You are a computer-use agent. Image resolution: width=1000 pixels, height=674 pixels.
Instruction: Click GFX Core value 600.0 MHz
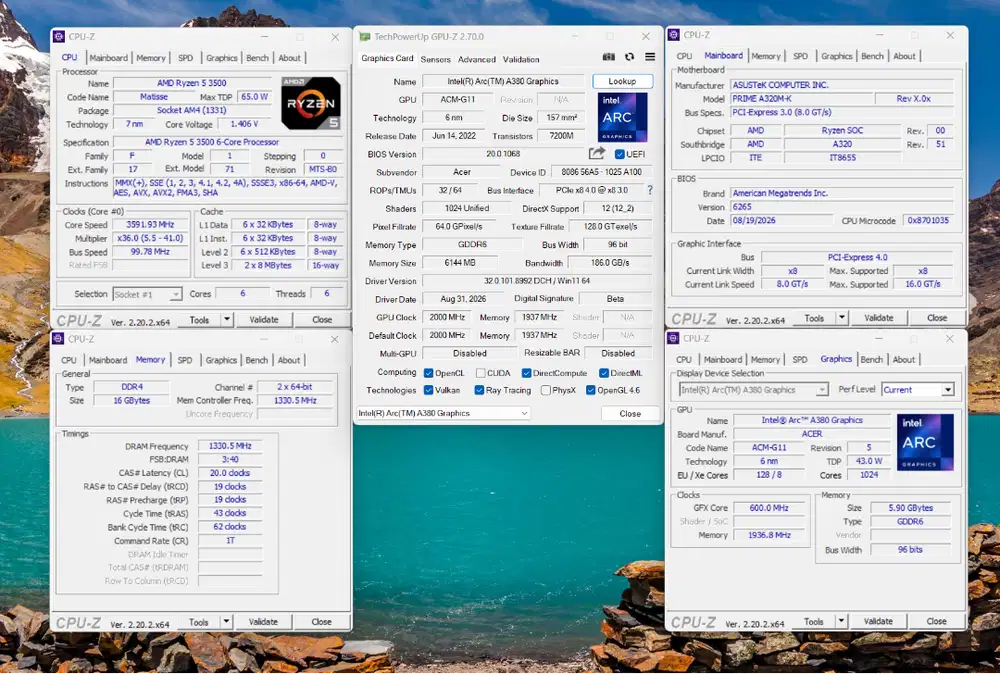tap(769, 508)
